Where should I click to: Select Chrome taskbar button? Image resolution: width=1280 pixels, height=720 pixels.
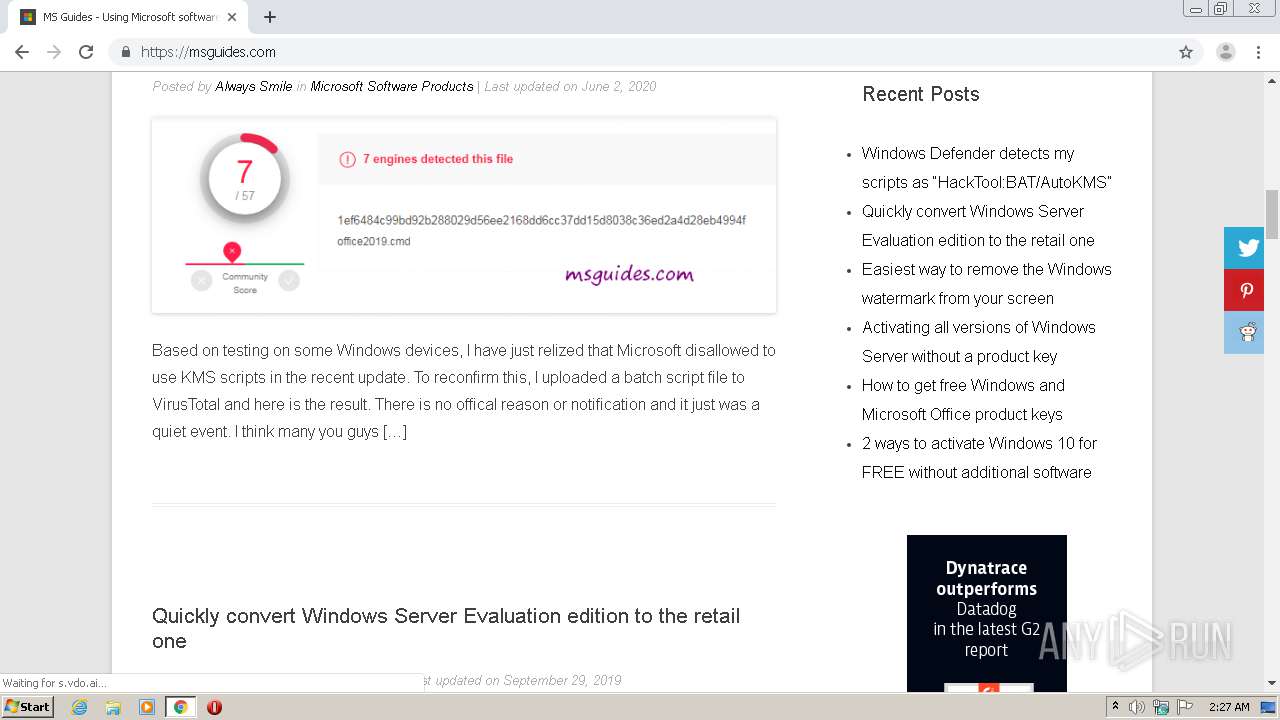point(181,707)
